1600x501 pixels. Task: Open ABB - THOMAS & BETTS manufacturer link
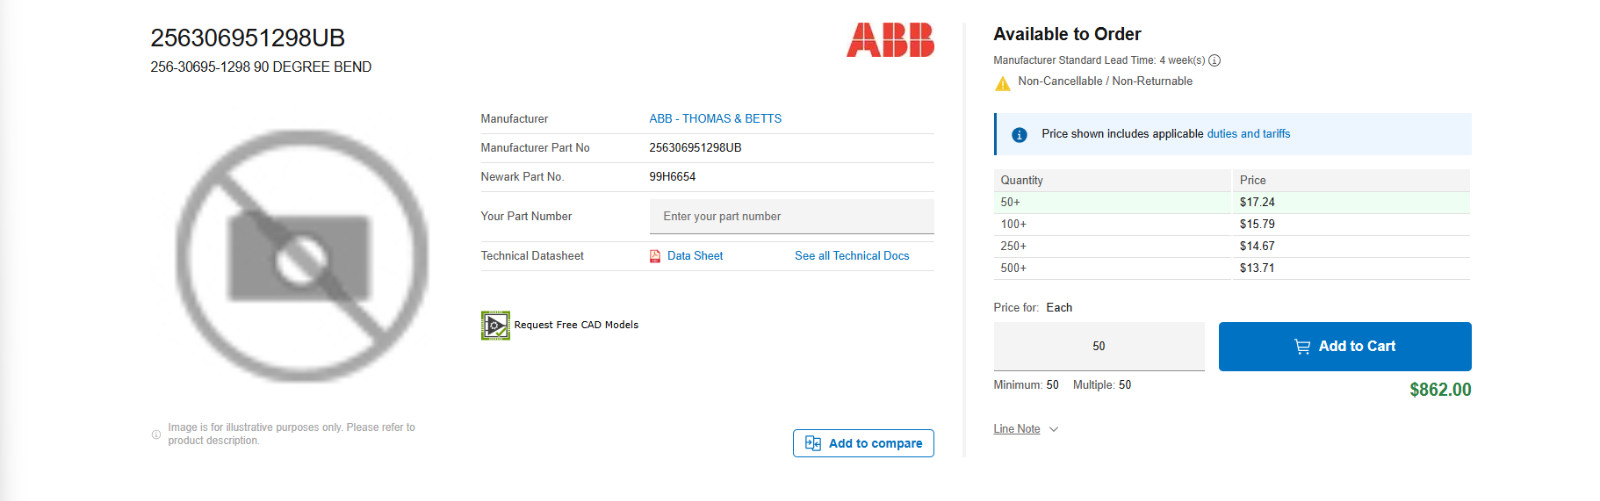click(x=715, y=119)
